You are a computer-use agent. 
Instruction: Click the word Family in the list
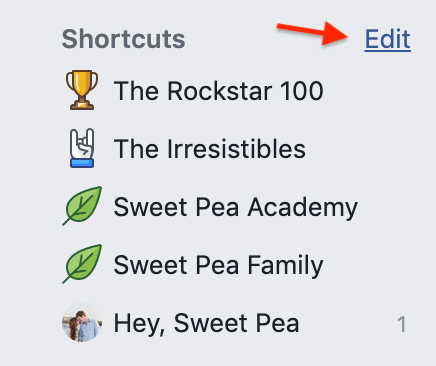click(x=285, y=266)
